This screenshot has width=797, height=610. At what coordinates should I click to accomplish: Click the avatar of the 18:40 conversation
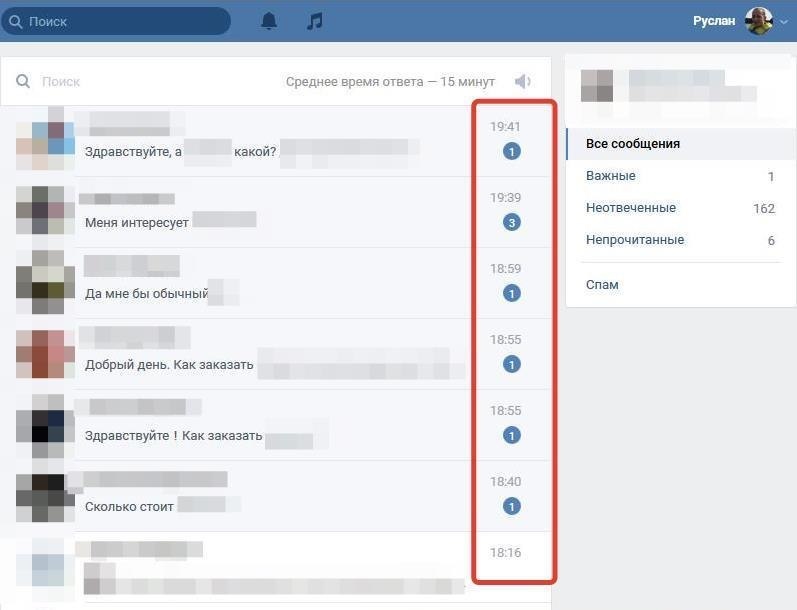[45, 497]
